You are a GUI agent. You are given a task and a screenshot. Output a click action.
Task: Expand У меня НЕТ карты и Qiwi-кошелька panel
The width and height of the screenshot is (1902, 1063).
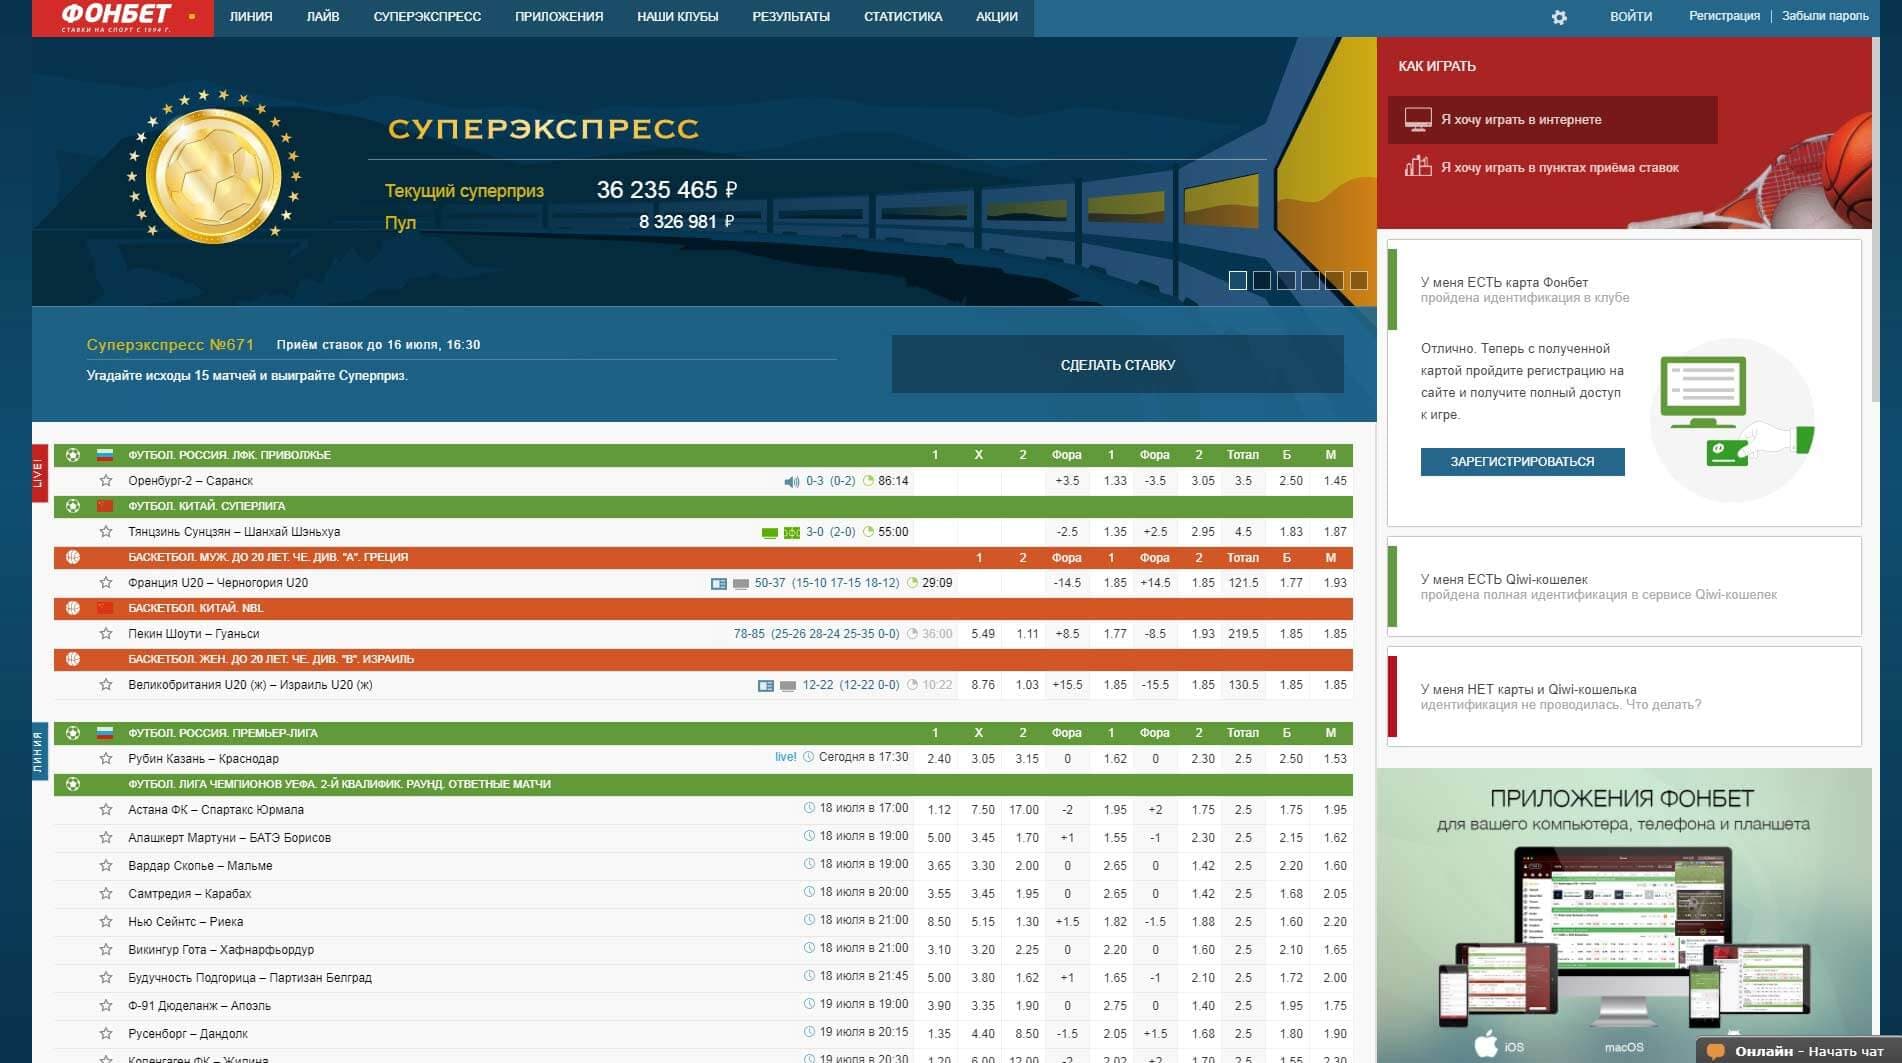click(1624, 697)
